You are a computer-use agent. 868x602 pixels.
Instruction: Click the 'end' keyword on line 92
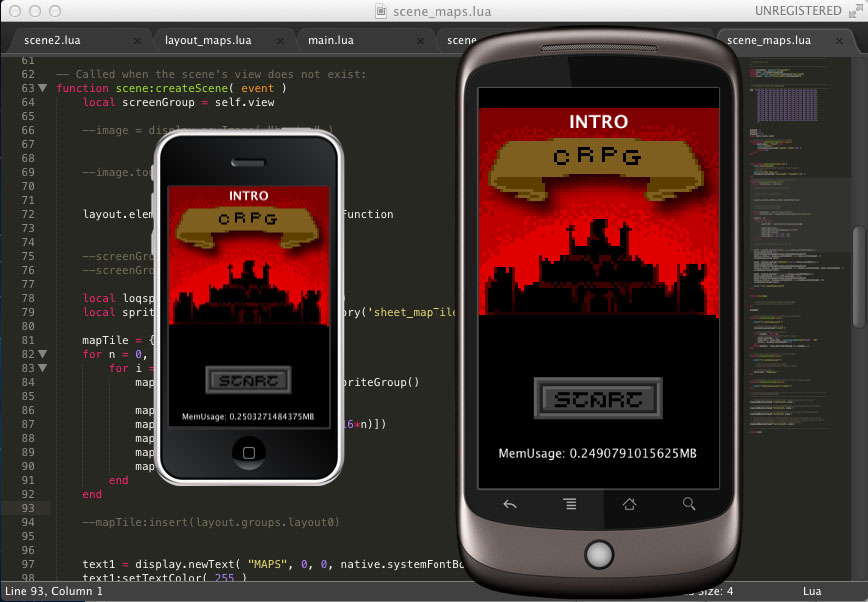92,495
